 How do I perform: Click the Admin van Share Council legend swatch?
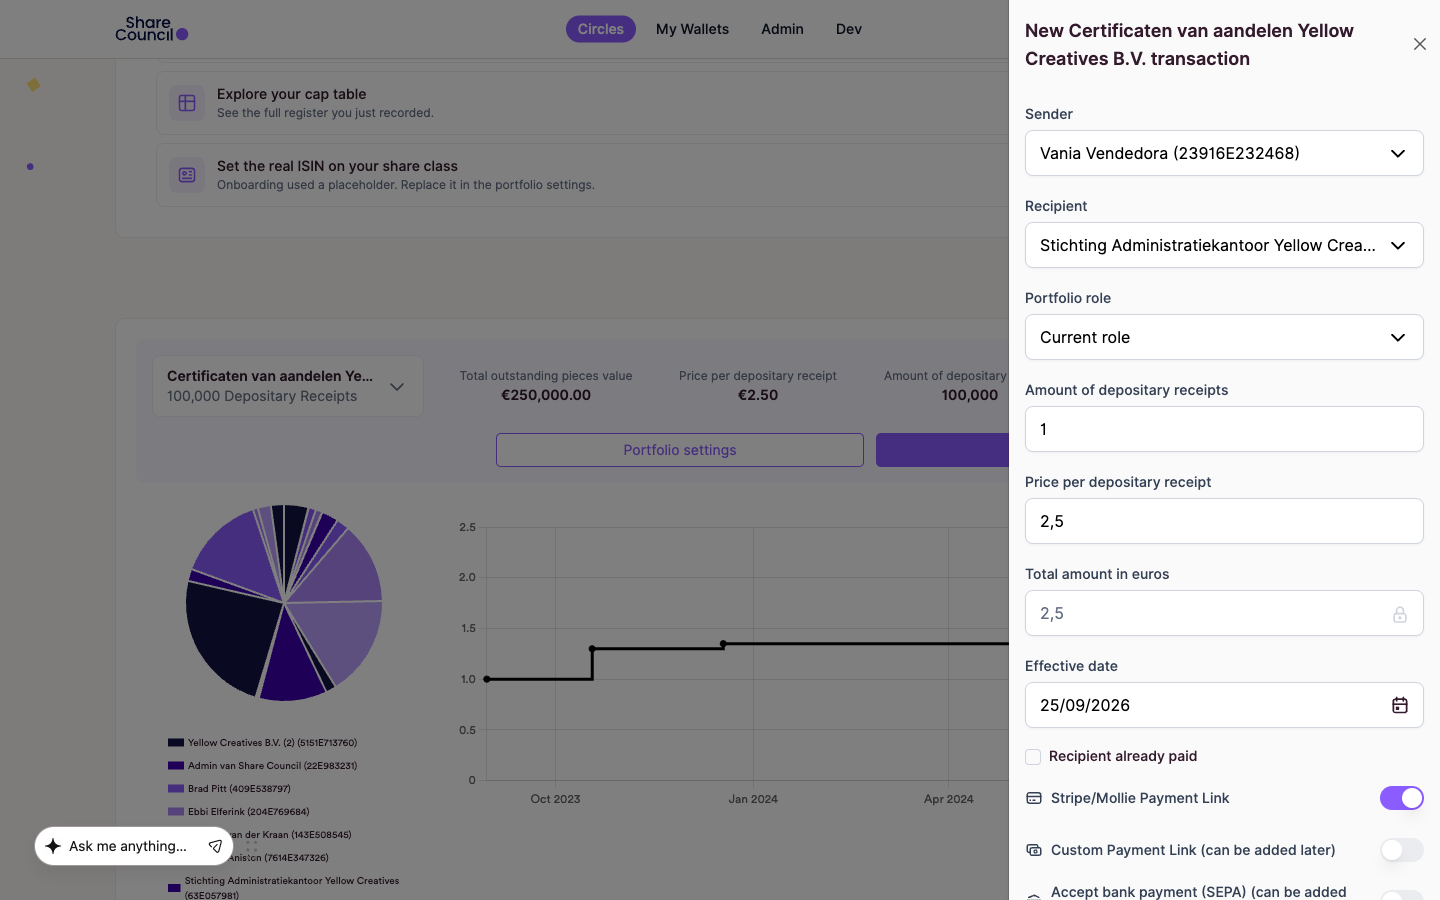tap(176, 766)
